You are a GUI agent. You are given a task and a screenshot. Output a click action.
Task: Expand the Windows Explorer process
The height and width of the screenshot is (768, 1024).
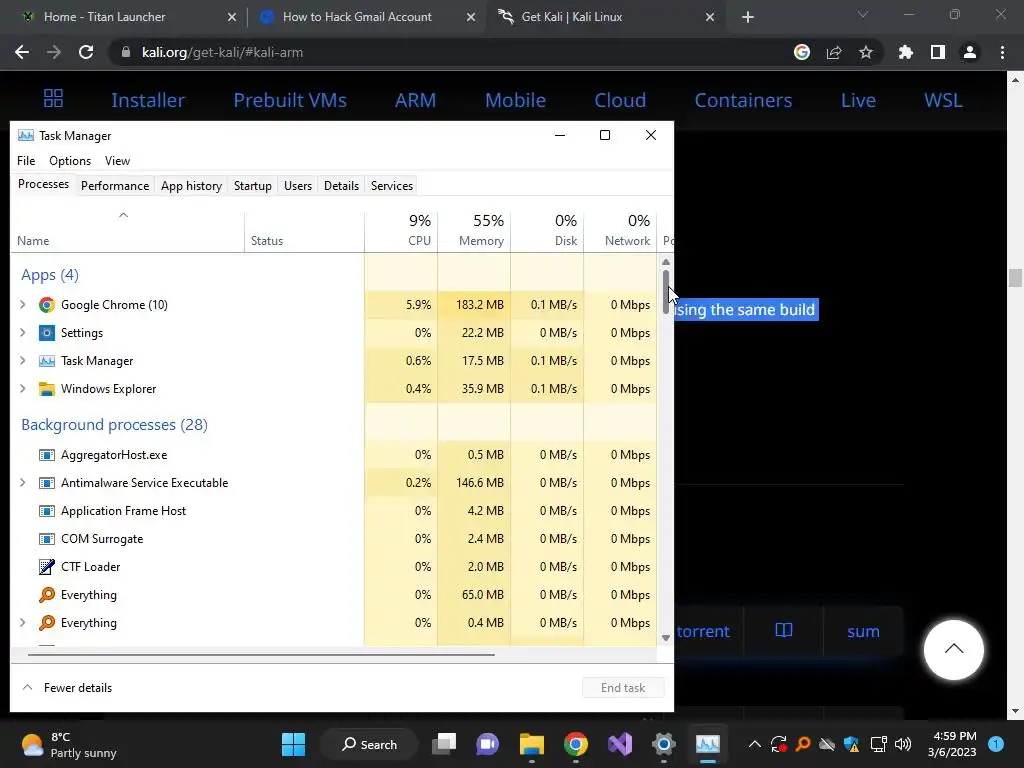(x=23, y=389)
